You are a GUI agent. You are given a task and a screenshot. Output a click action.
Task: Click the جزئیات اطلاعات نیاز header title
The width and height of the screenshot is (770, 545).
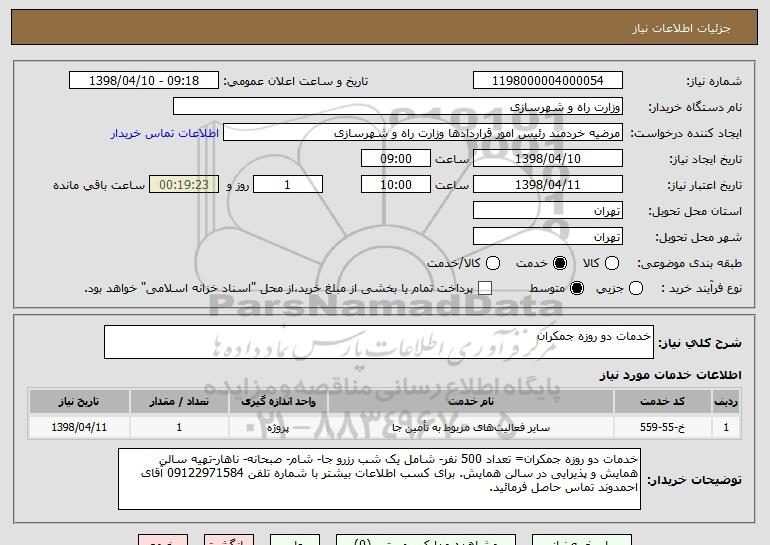[x=682, y=28]
